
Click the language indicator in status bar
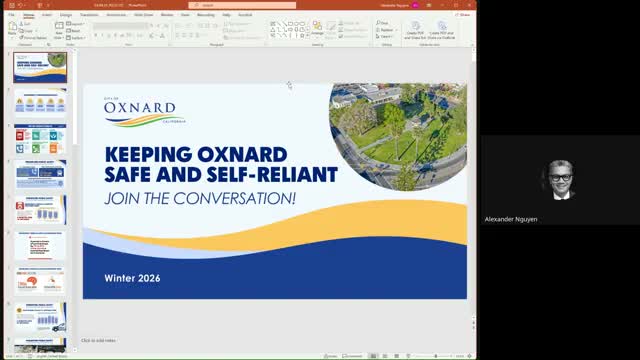(x=52, y=356)
